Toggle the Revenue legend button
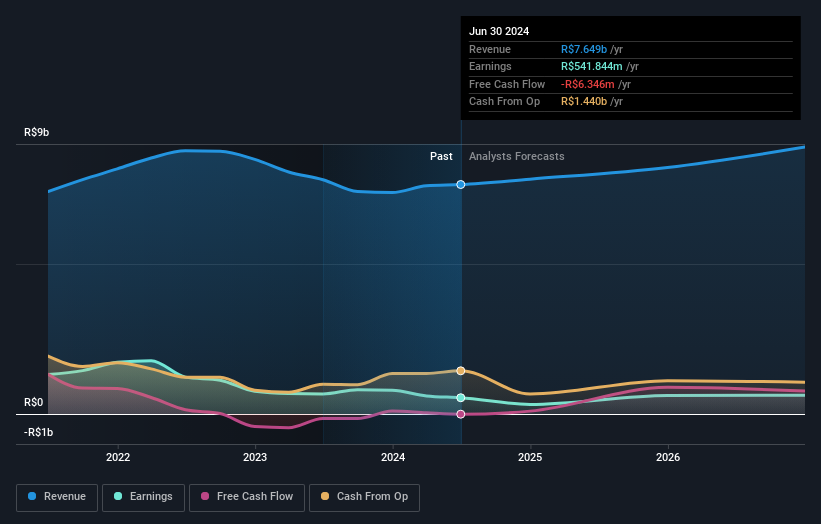821x524 pixels. click(57, 497)
